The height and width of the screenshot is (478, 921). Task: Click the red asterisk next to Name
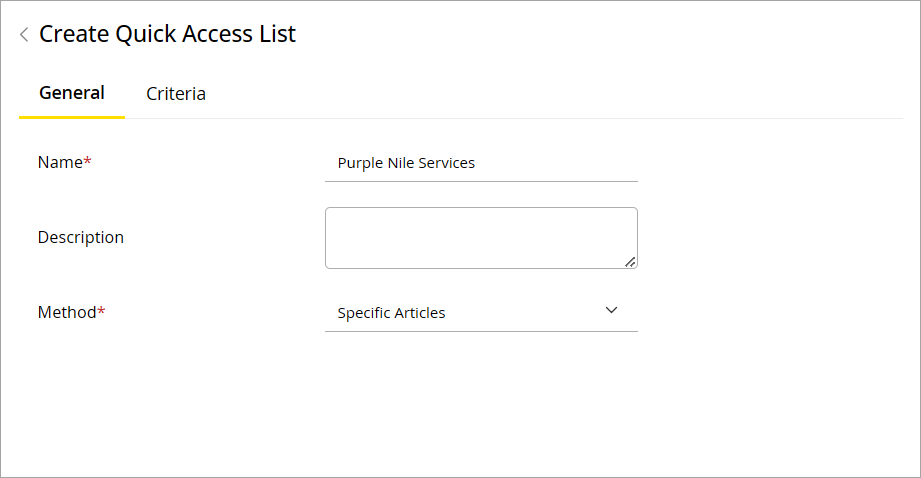pyautogui.click(x=87, y=161)
